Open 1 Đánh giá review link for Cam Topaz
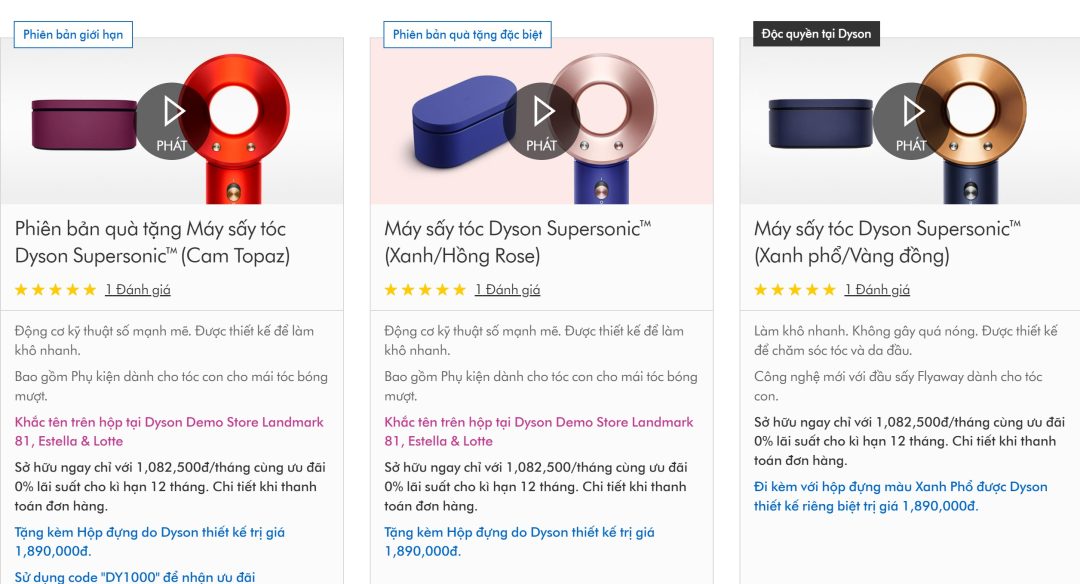This screenshot has height=584, width=1080. [138, 290]
